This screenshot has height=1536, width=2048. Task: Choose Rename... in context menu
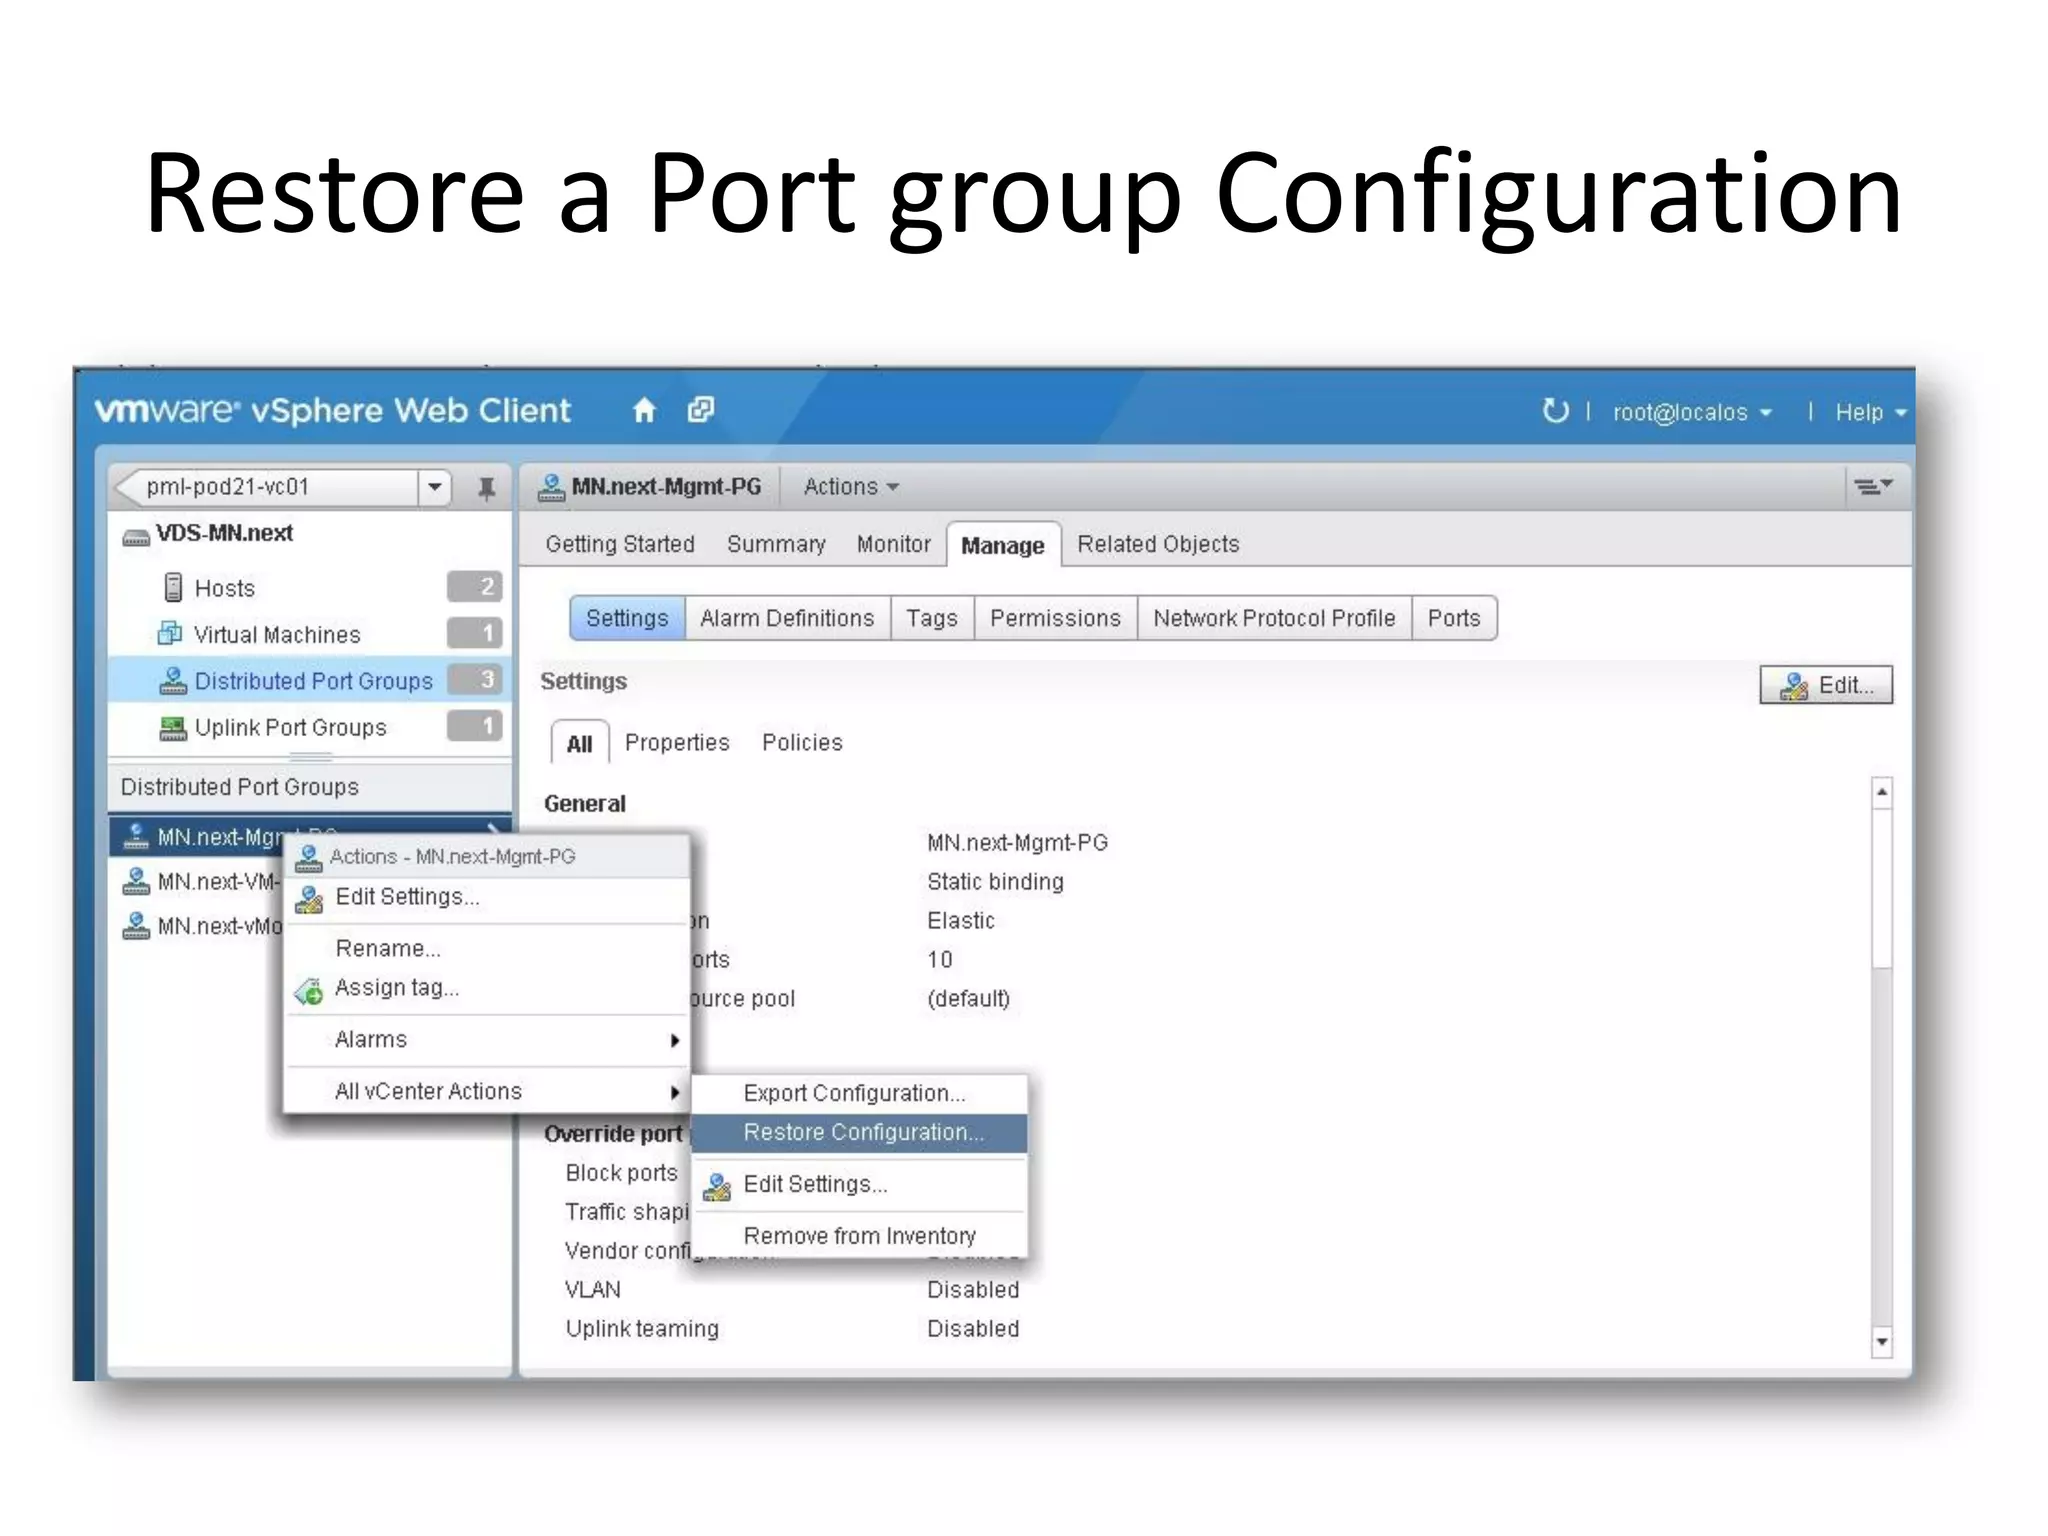pyautogui.click(x=487, y=948)
